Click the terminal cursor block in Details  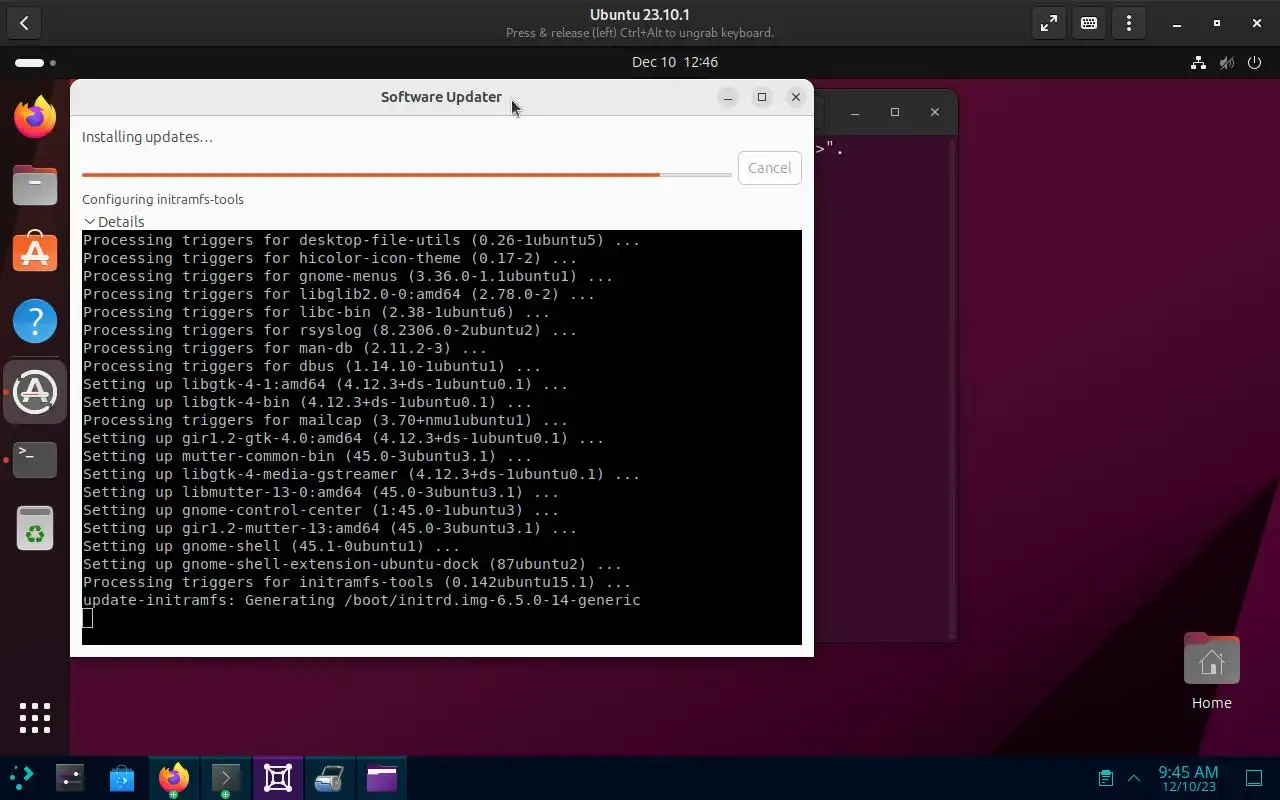pyautogui.click(x=88, y=618)
